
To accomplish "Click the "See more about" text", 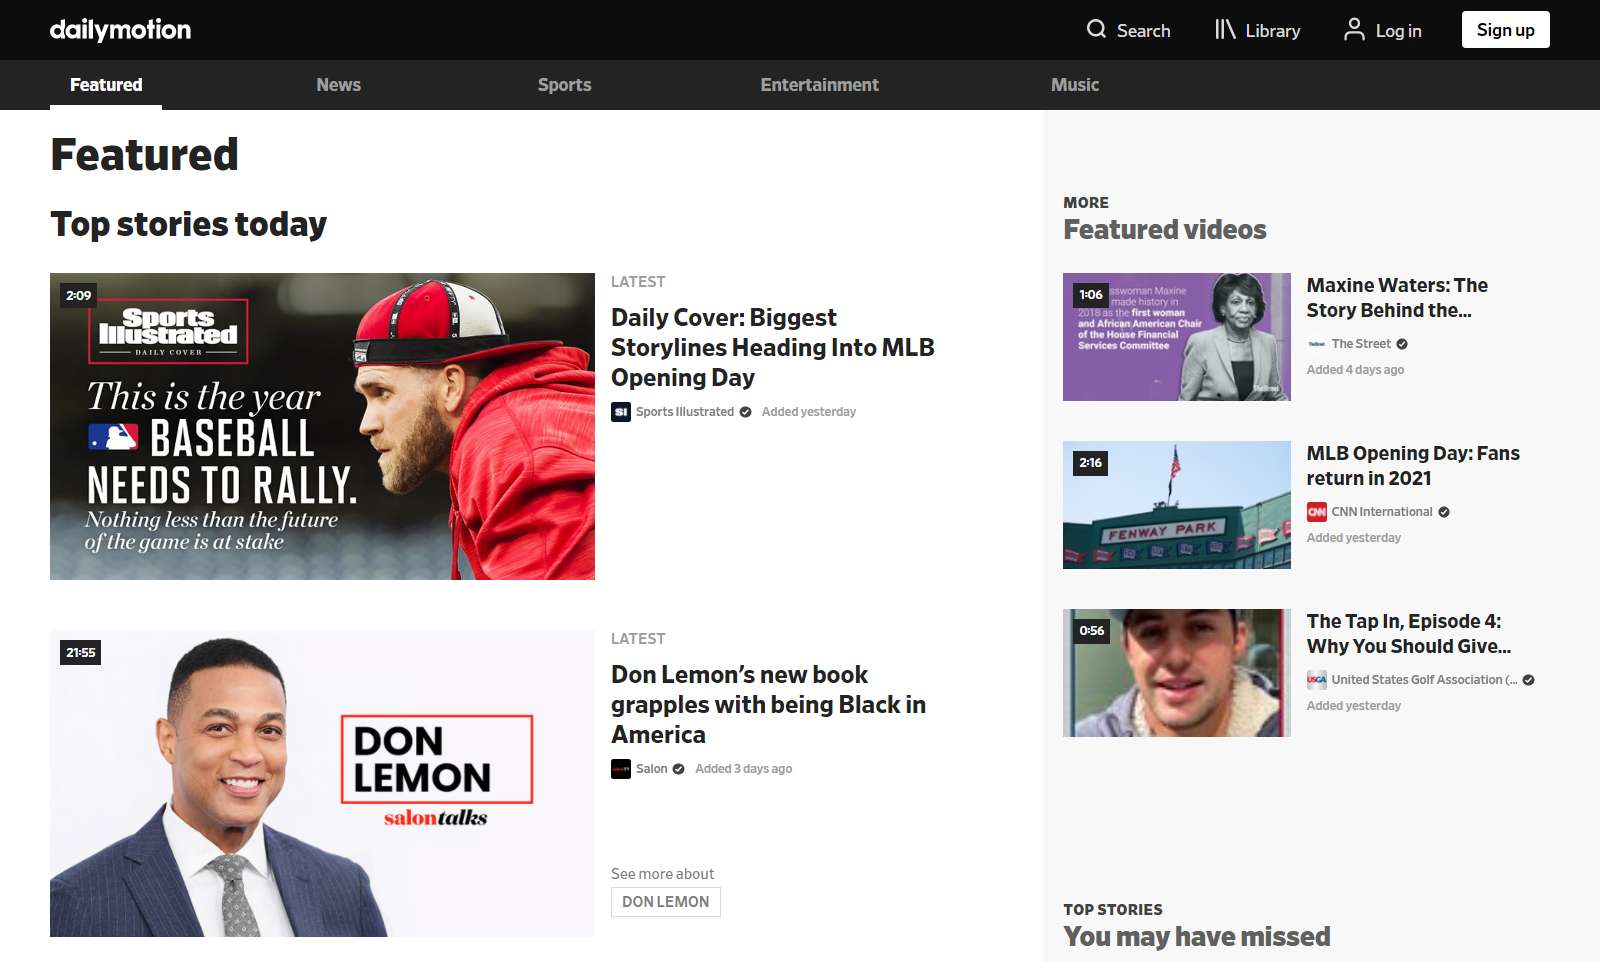I will tap(663, 874).
